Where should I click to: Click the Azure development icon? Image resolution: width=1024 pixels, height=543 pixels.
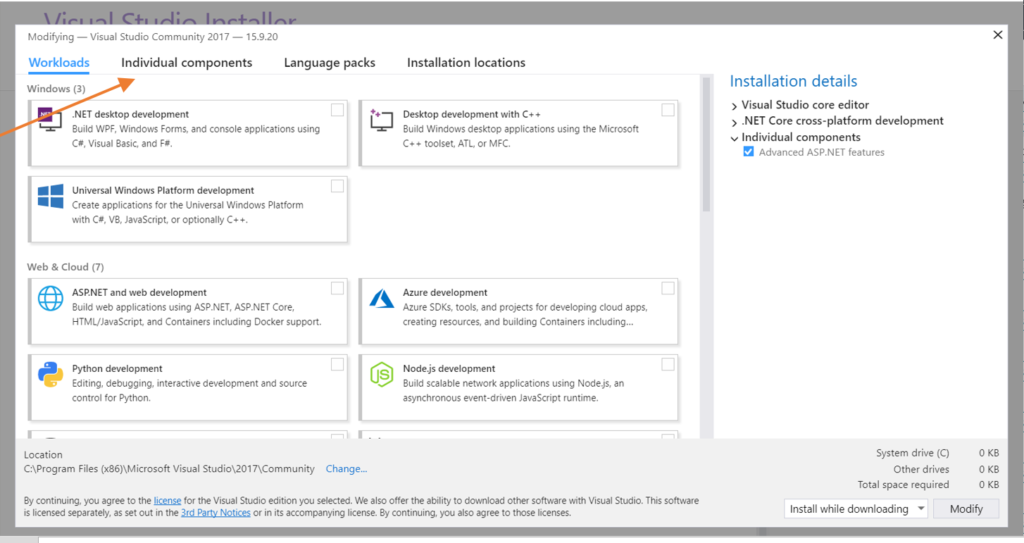point(381,299)
